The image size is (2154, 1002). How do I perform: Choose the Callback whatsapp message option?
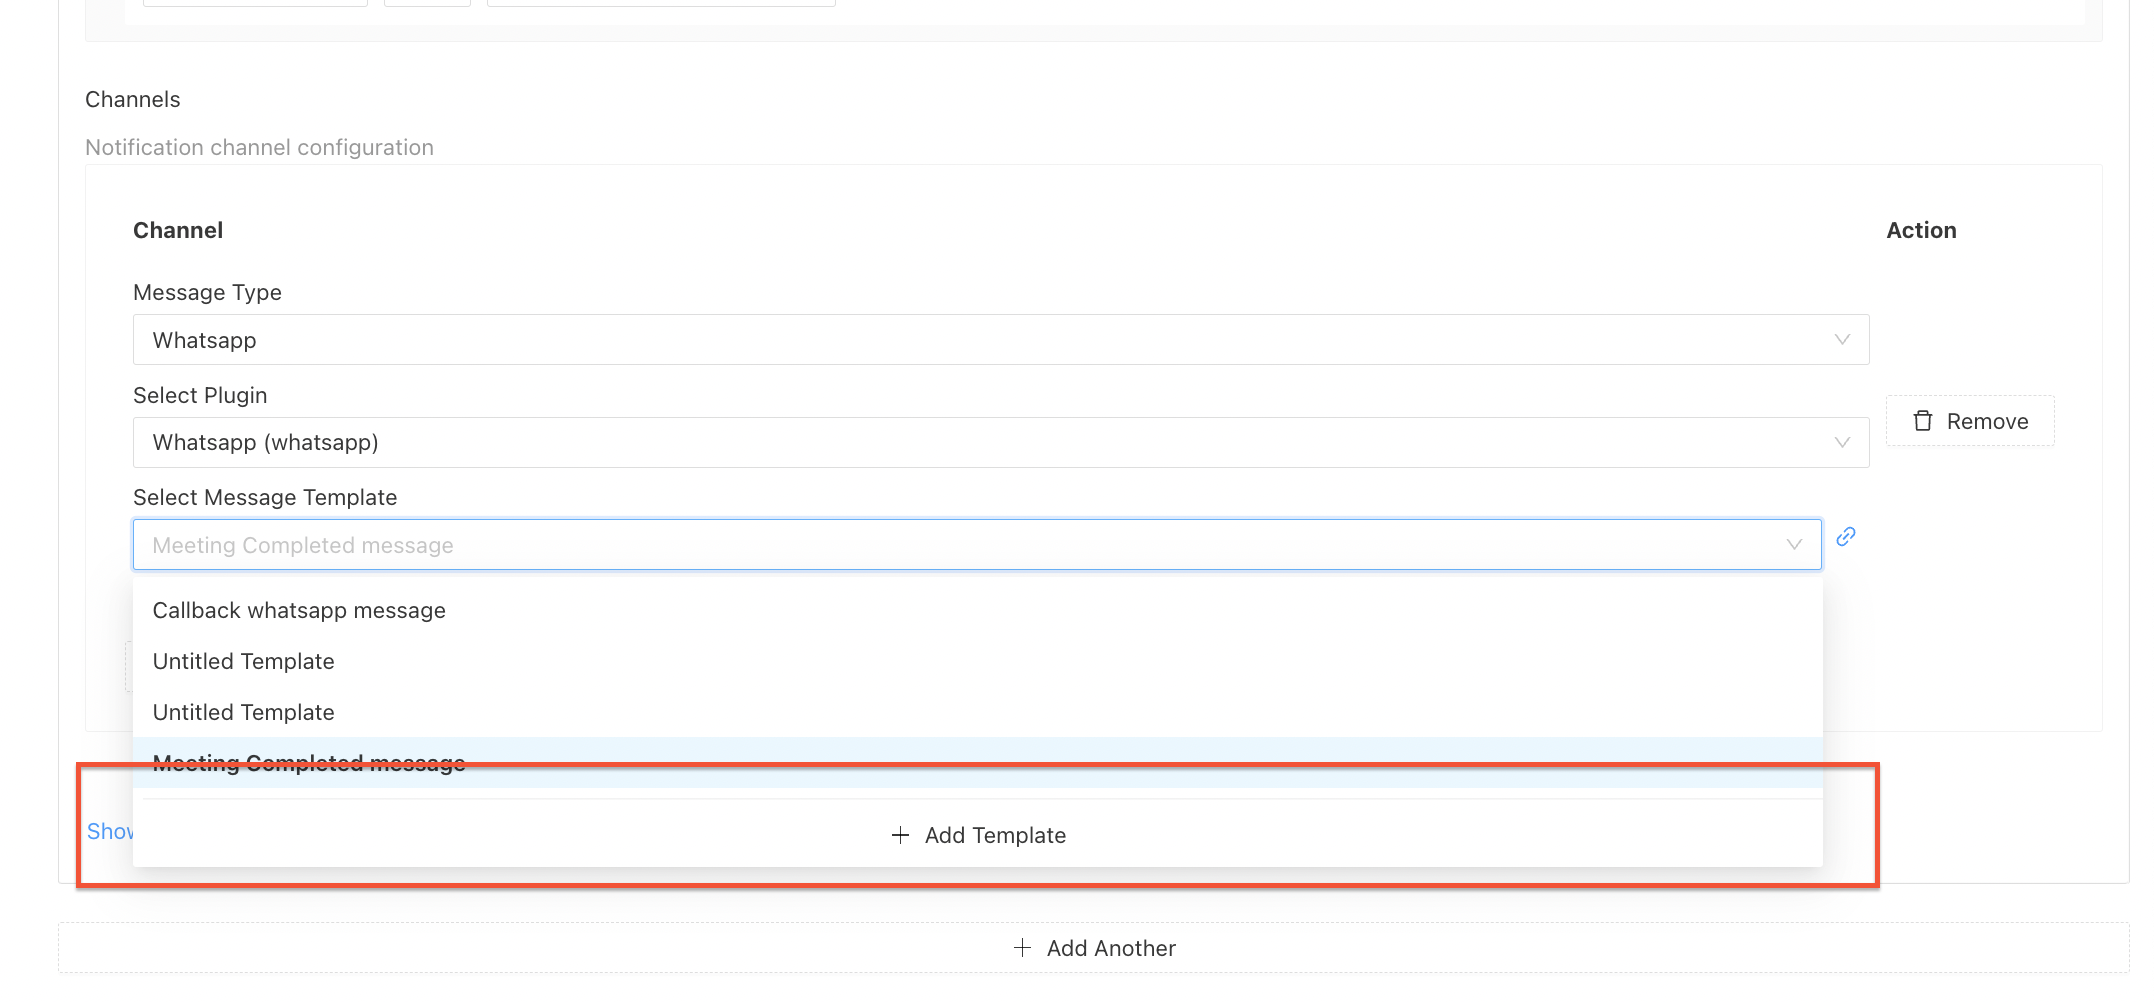pyautogui.click(x=299, y=611)
